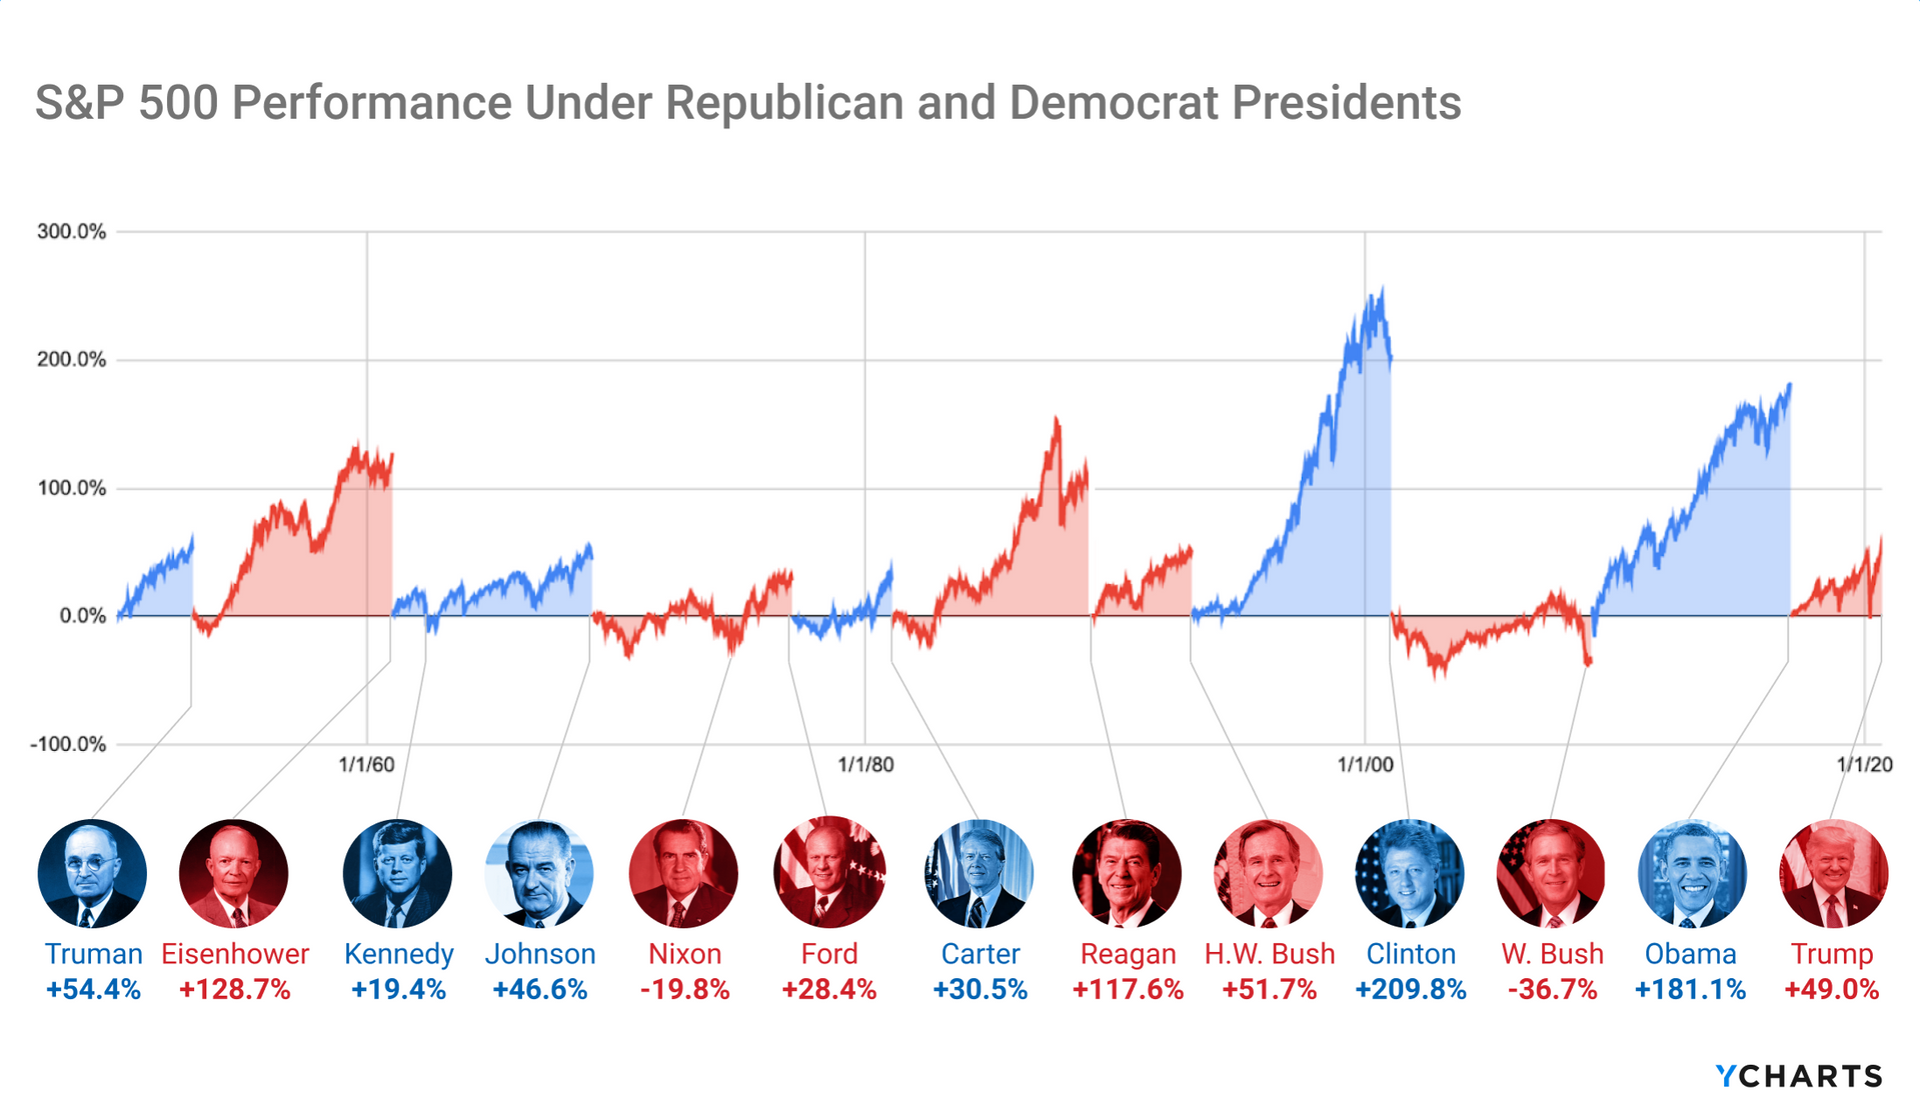Click H.W. Bush's portrait
The width and height of the screenshot is (1920, 1110).
tap(1269, 874)
